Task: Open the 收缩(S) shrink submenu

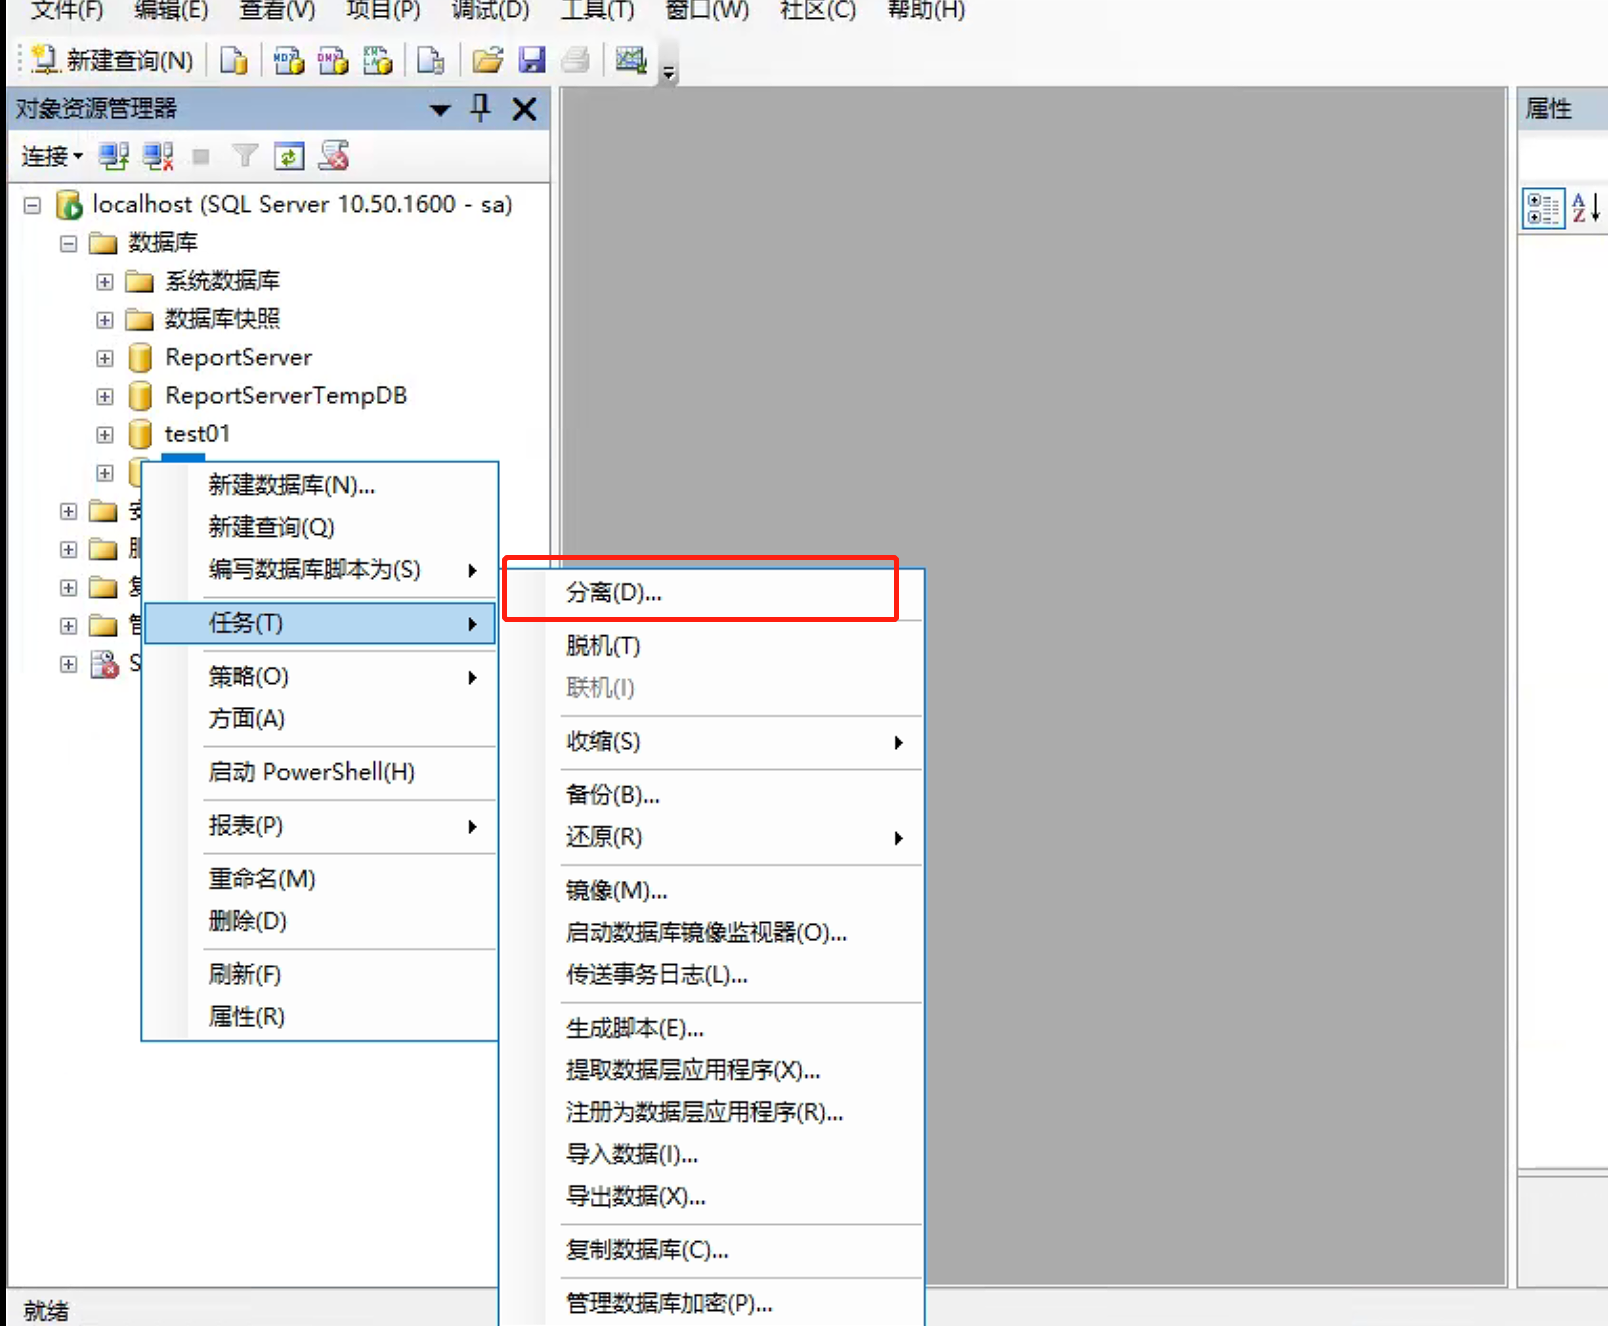Action: tap(712, 742)
